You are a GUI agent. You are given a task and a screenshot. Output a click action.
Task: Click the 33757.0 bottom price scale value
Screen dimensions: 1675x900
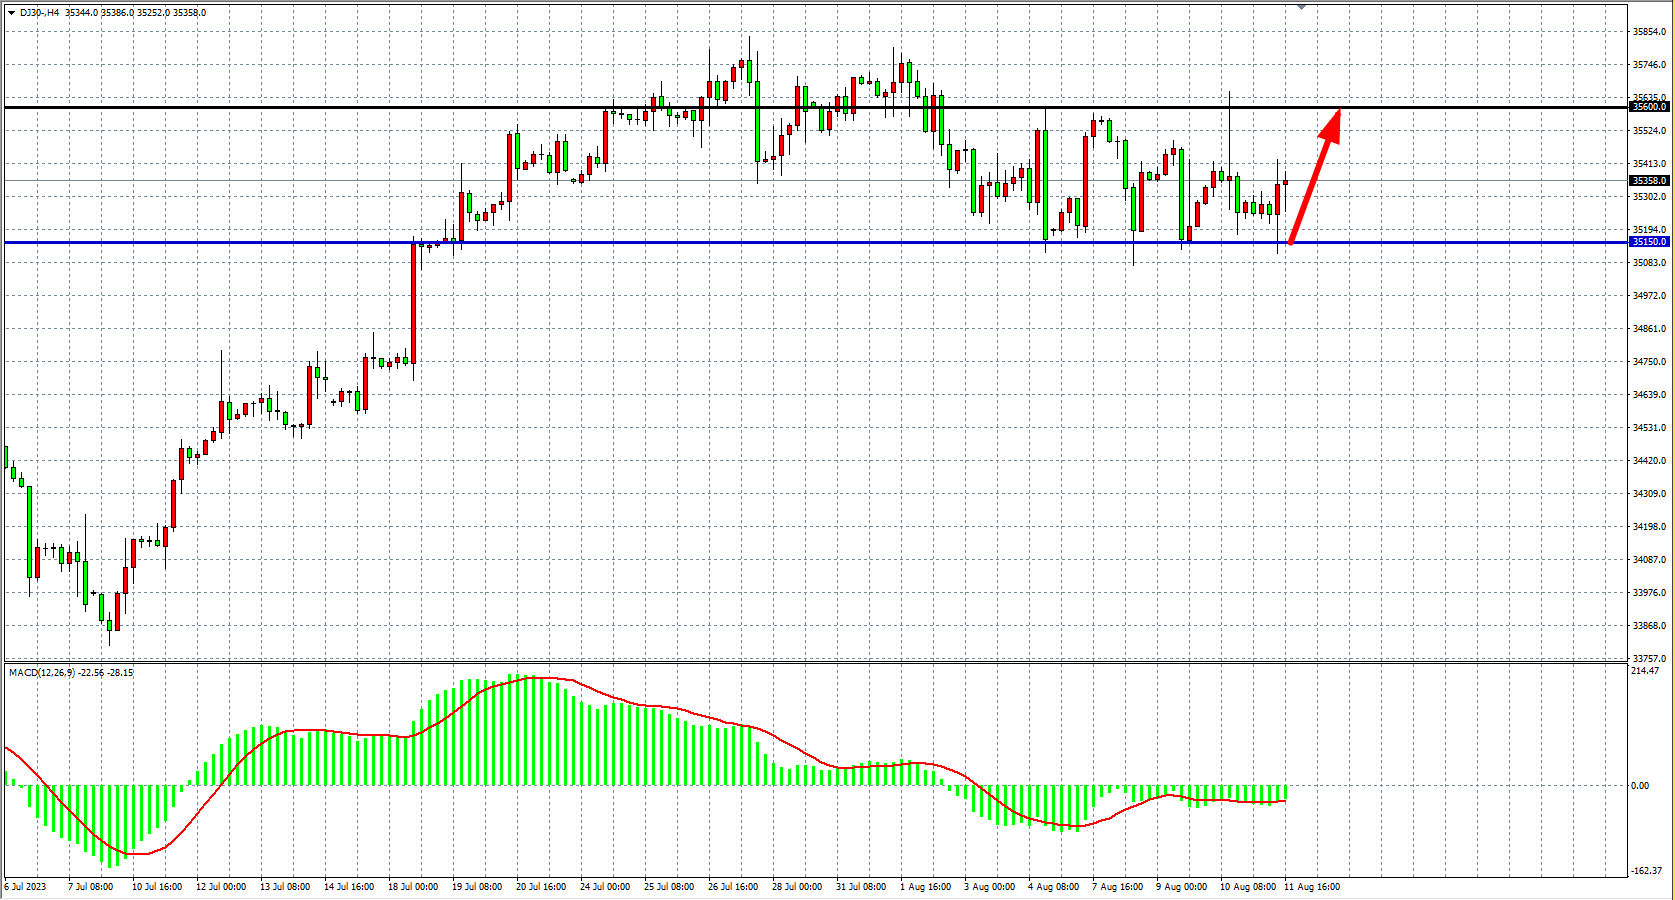[1648, 659]
